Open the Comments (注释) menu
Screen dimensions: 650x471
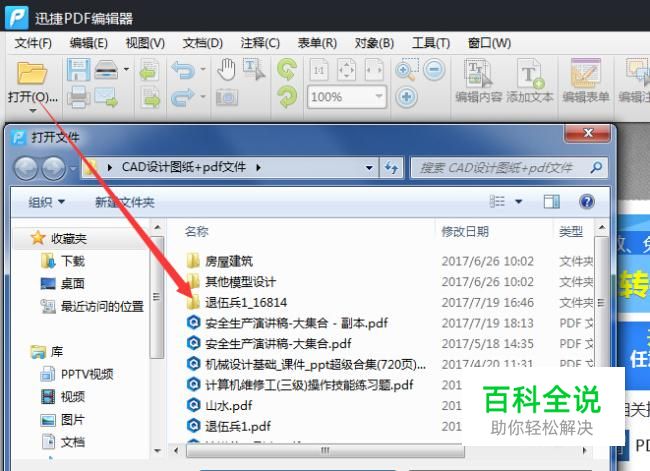click(260, 43)
